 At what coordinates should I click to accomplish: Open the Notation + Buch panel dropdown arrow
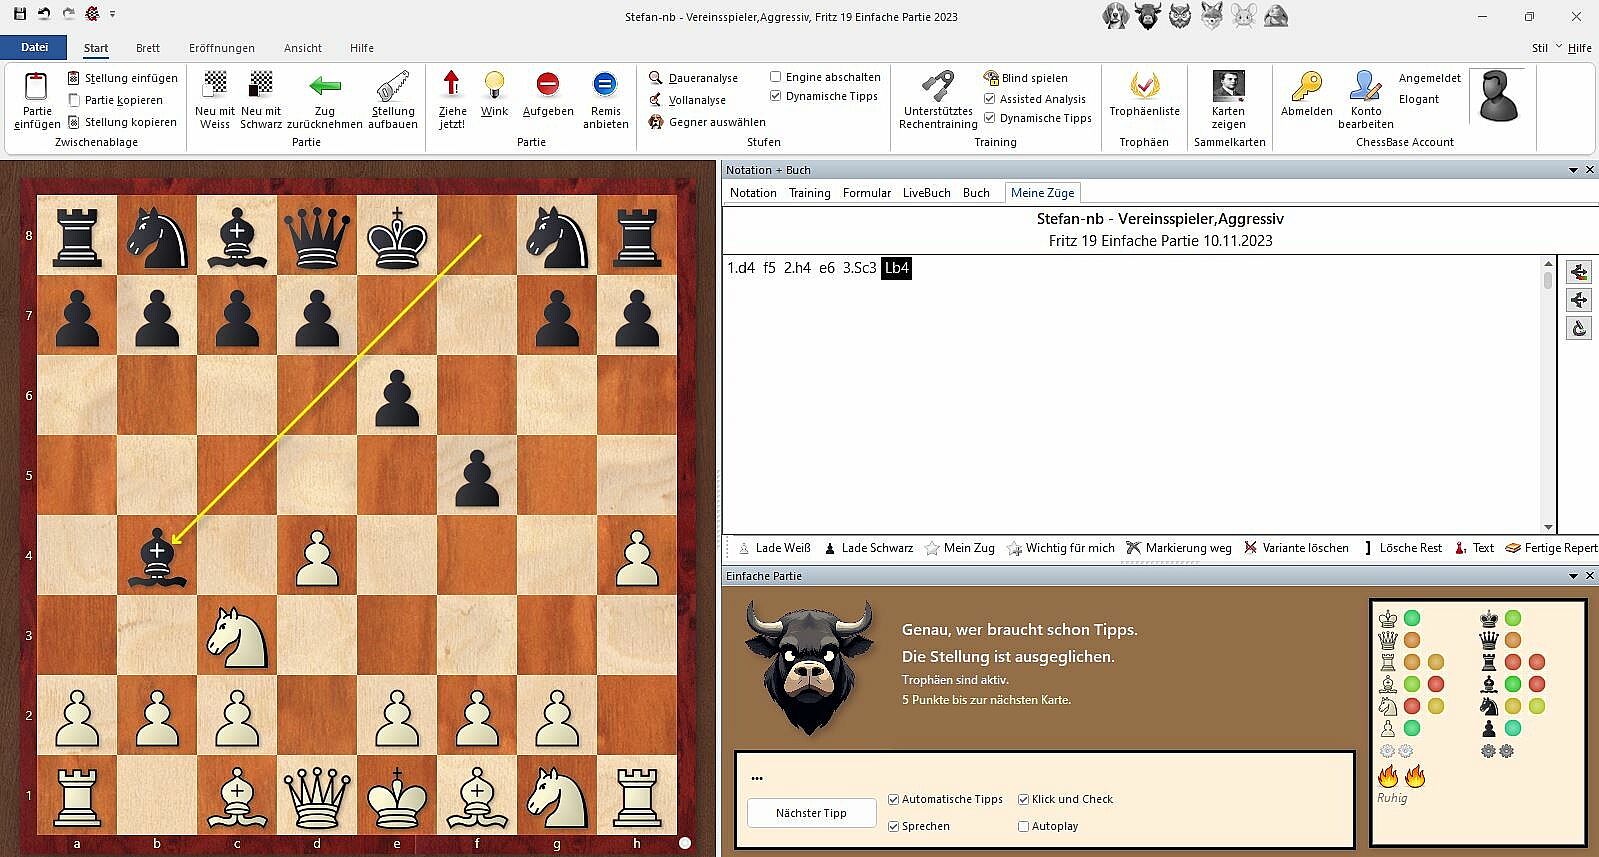tap(1572, 170)
